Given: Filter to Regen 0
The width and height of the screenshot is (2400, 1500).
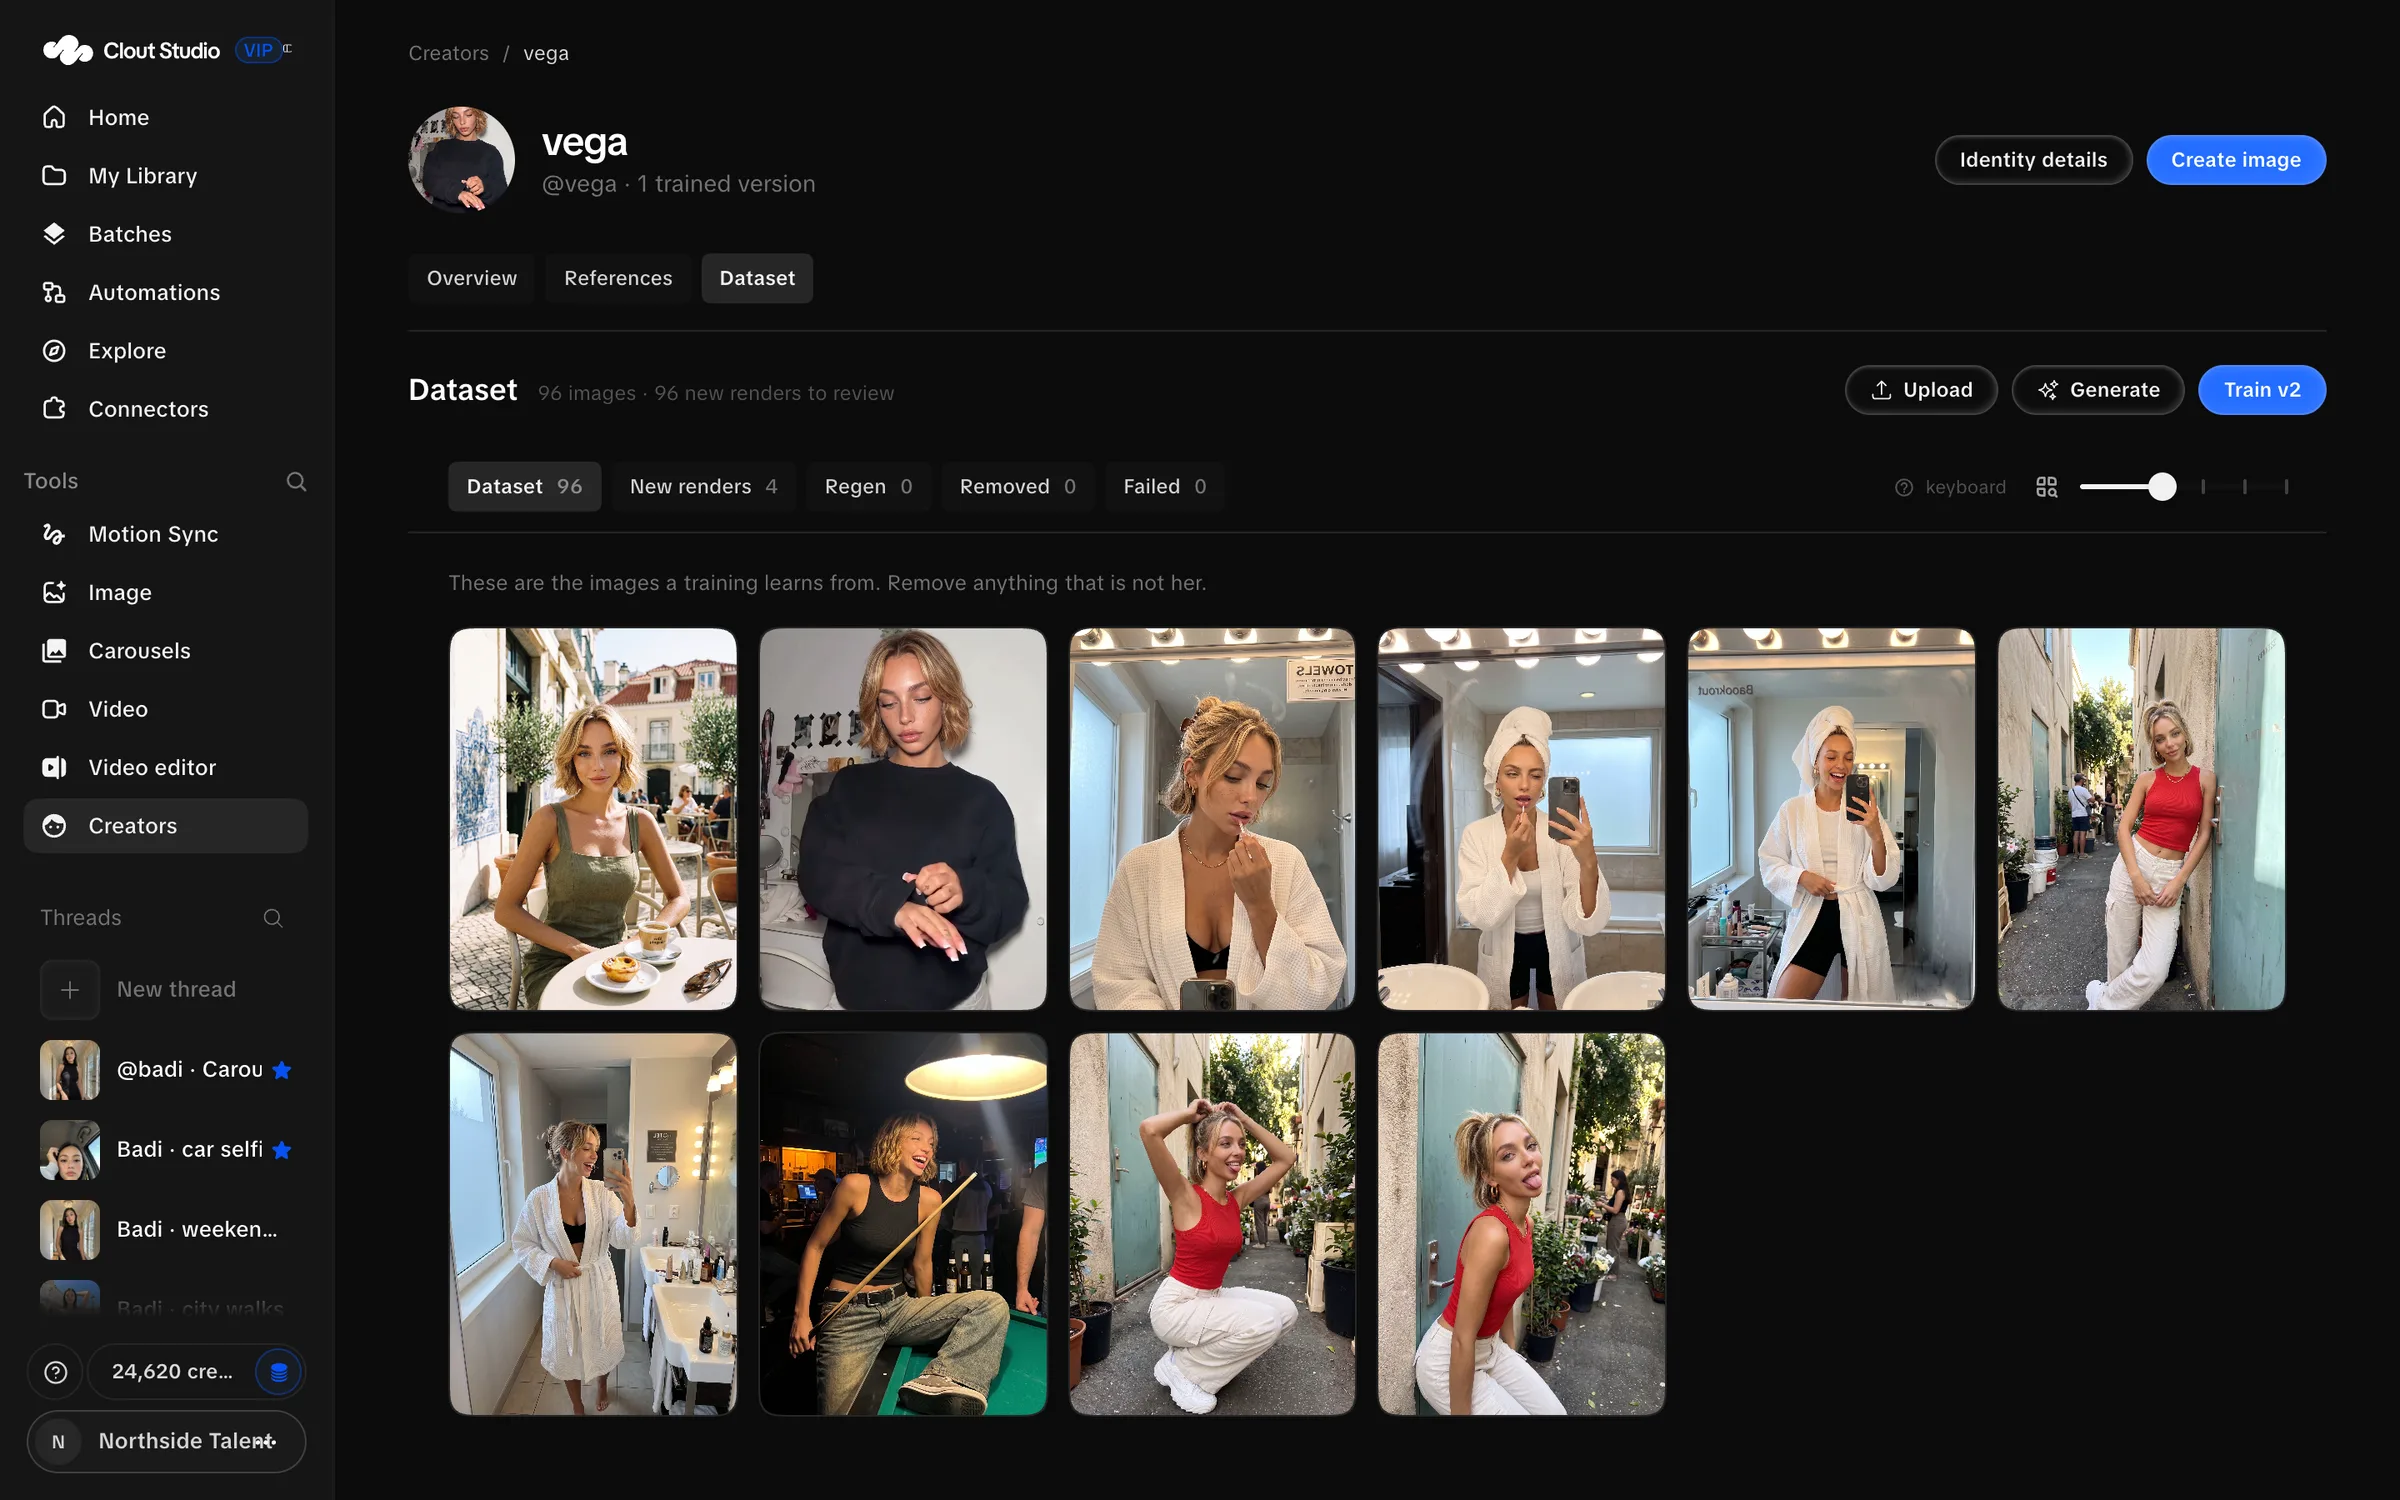Looking at the screenshot, I should click(869, 487).
